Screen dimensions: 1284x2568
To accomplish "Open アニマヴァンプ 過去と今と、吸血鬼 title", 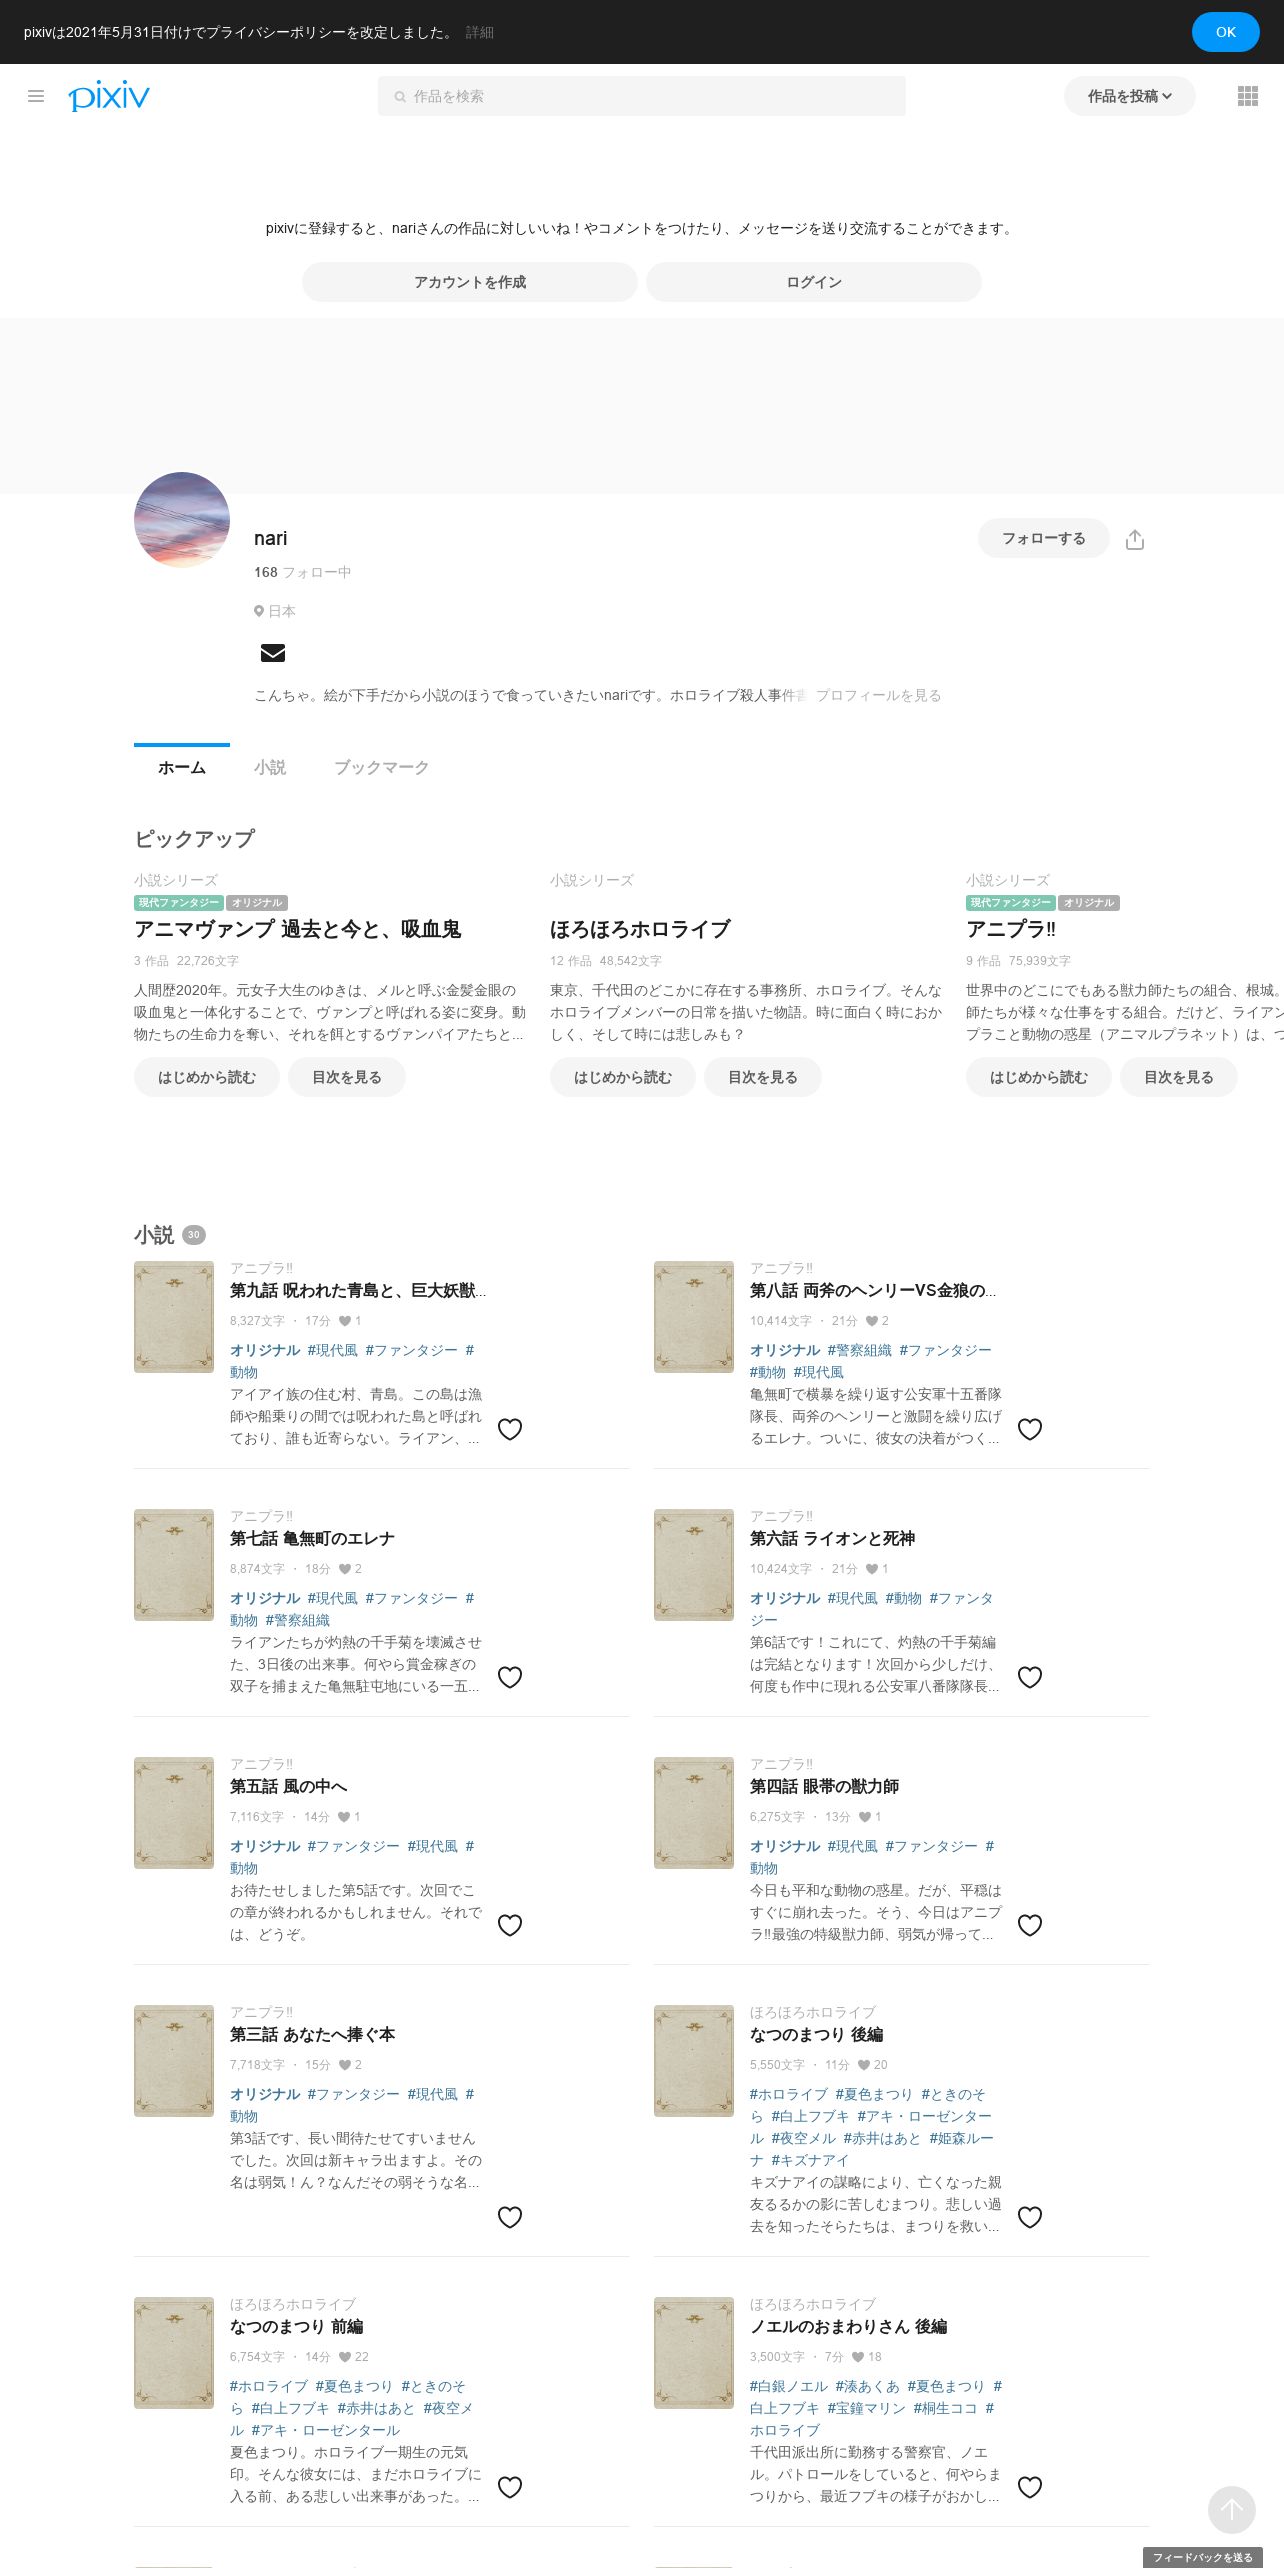I will (x=298, y=929).
